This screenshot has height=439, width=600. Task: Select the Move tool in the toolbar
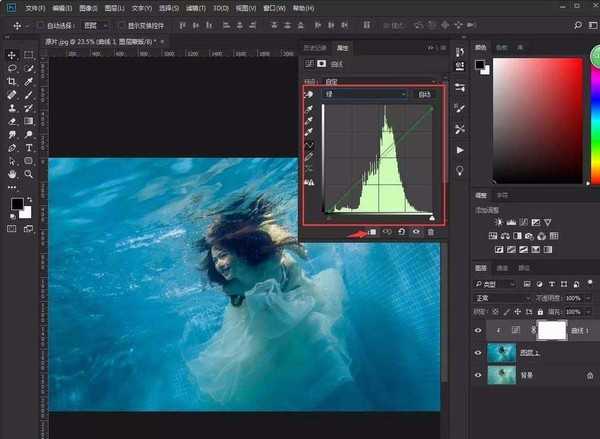[x=11, y=55]
